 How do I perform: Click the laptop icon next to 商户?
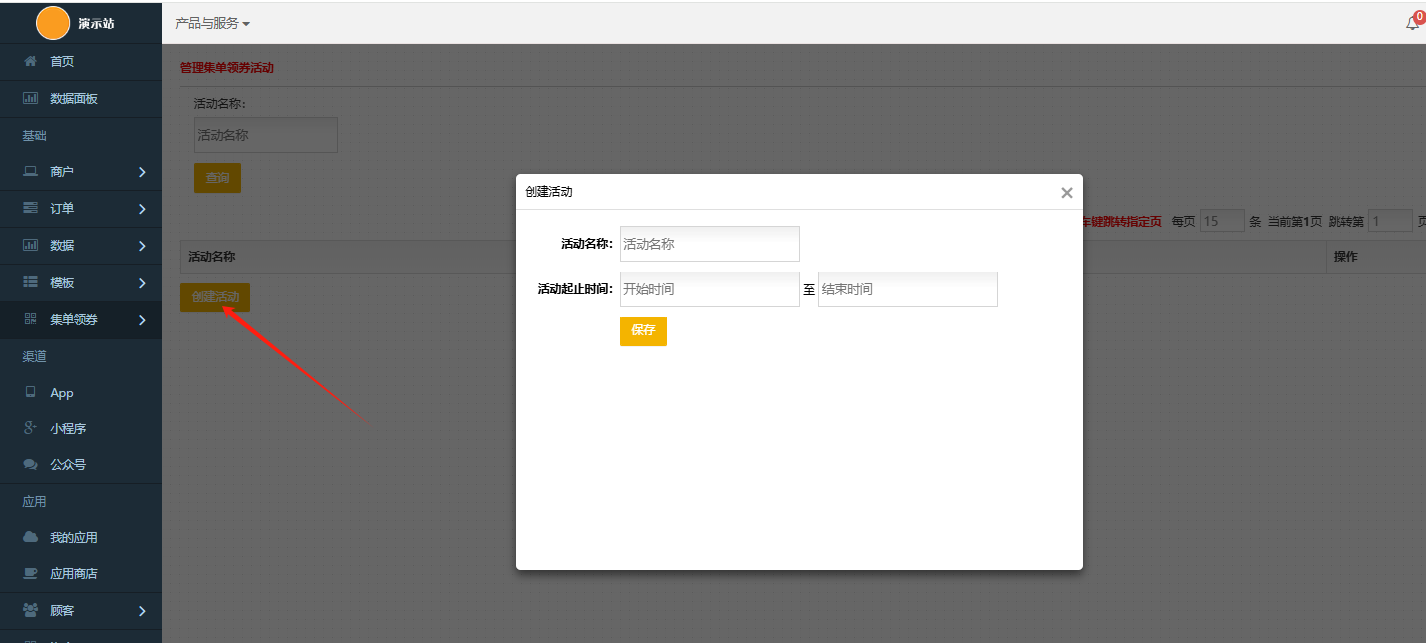(30, 172)
